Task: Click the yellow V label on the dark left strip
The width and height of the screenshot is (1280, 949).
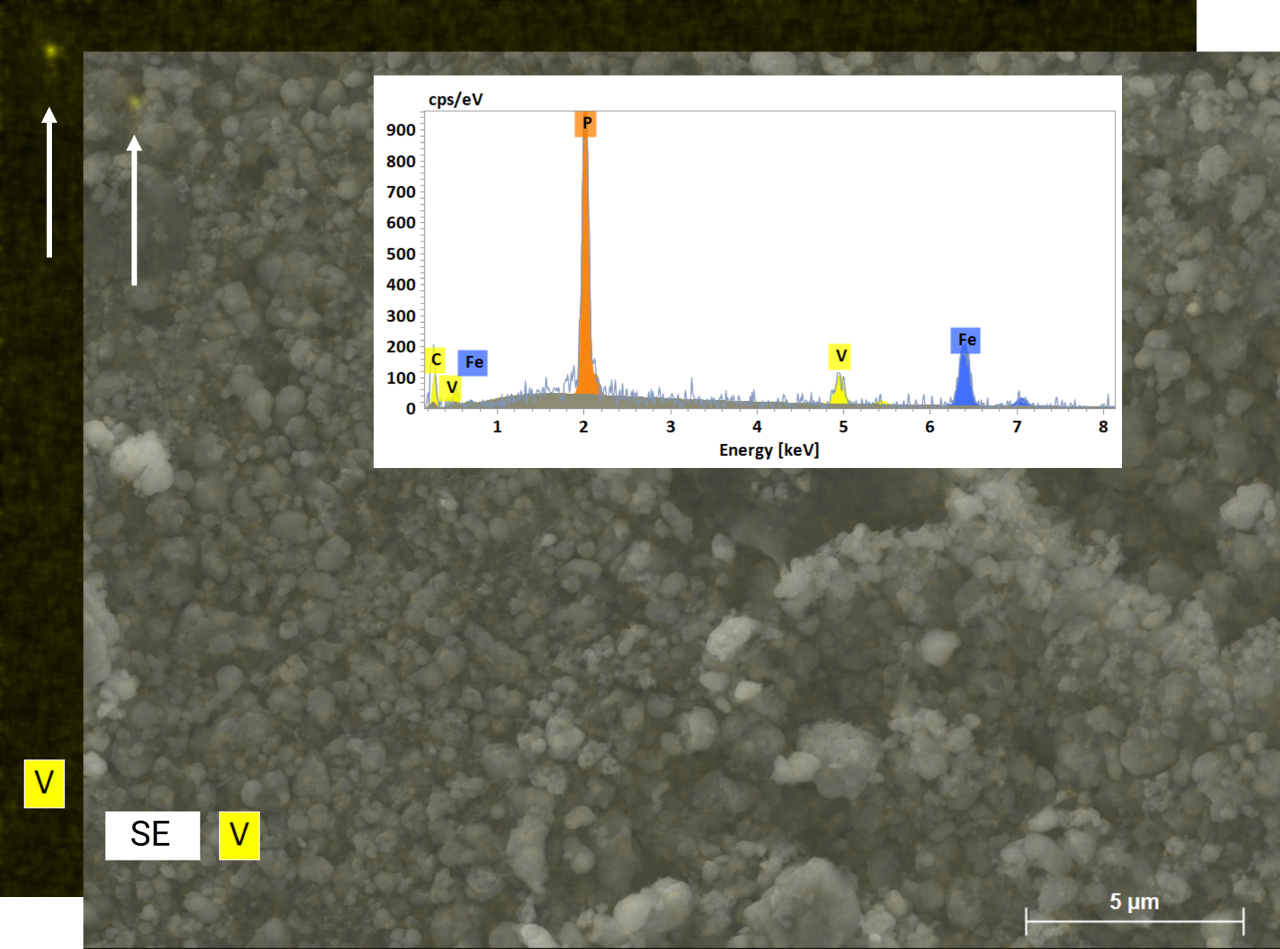Action: tap(44, 783)
